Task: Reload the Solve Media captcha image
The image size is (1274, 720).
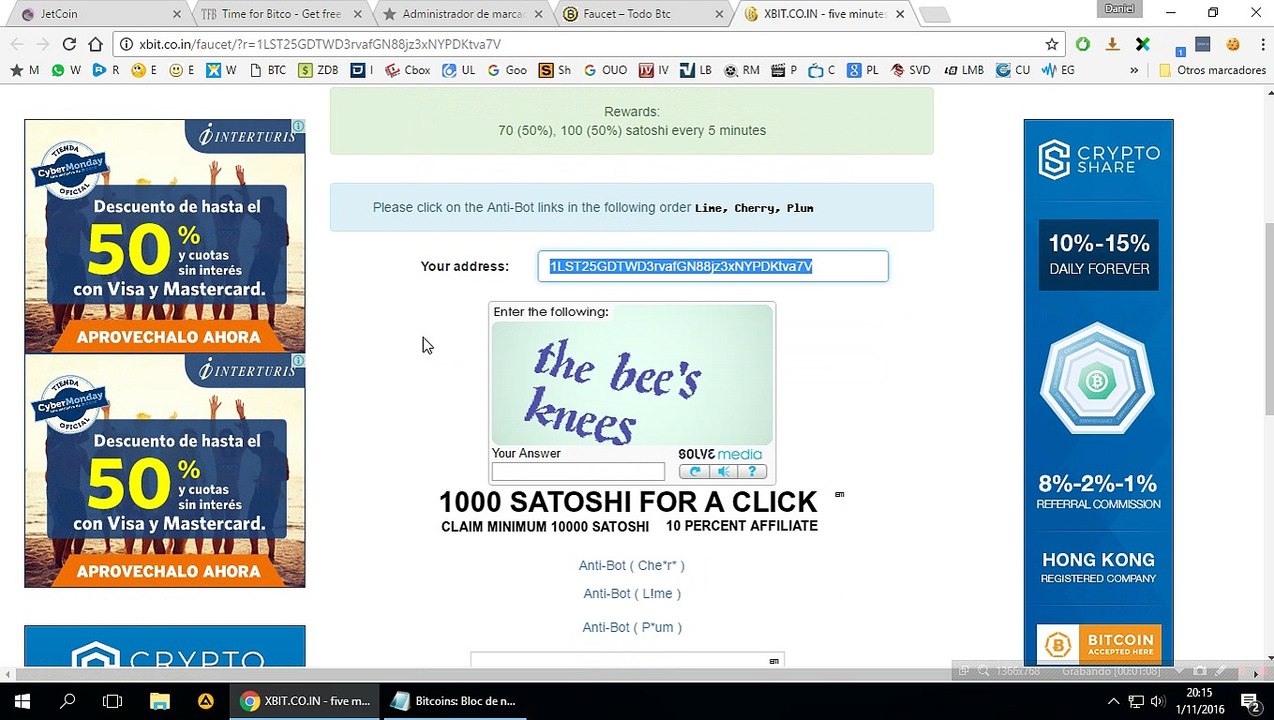Action: 695,471
